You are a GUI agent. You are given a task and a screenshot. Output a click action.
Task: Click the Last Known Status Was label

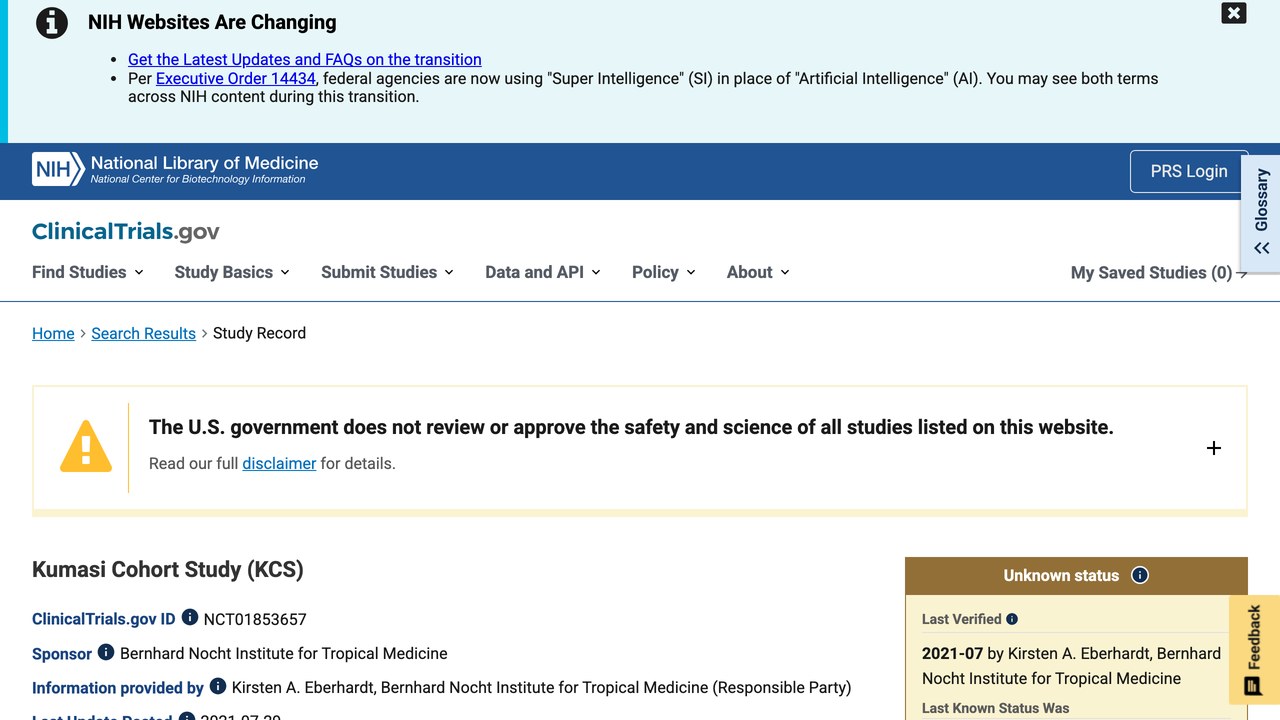(996, 708)
